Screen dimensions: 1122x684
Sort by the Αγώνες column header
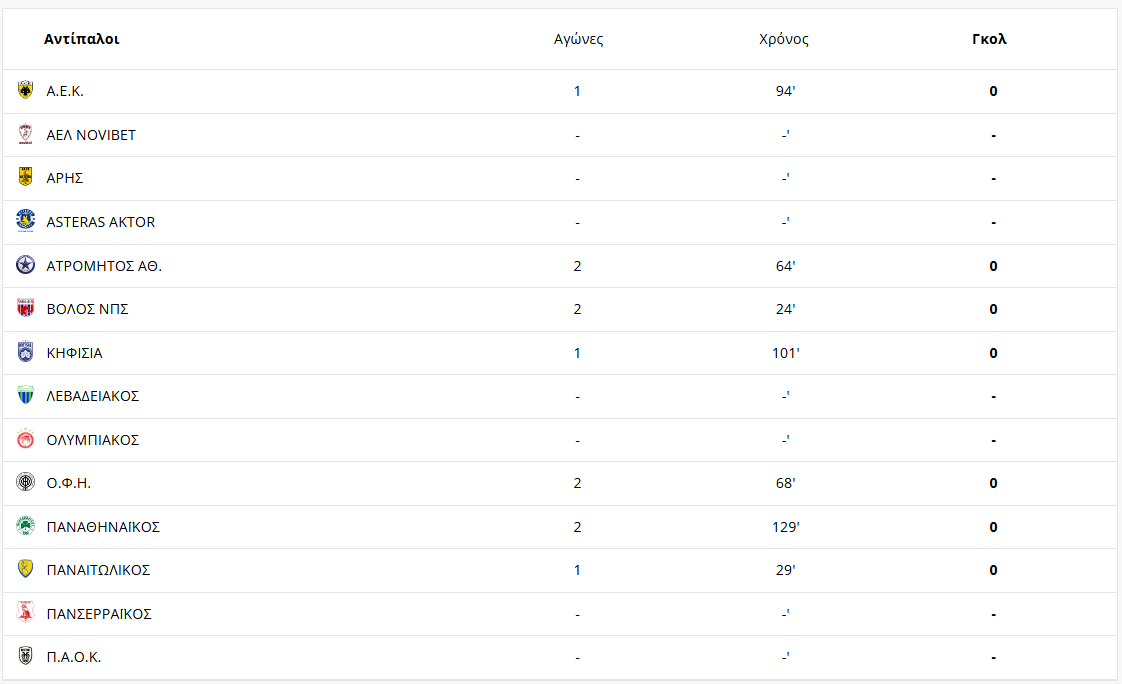[x=578, y=40]
